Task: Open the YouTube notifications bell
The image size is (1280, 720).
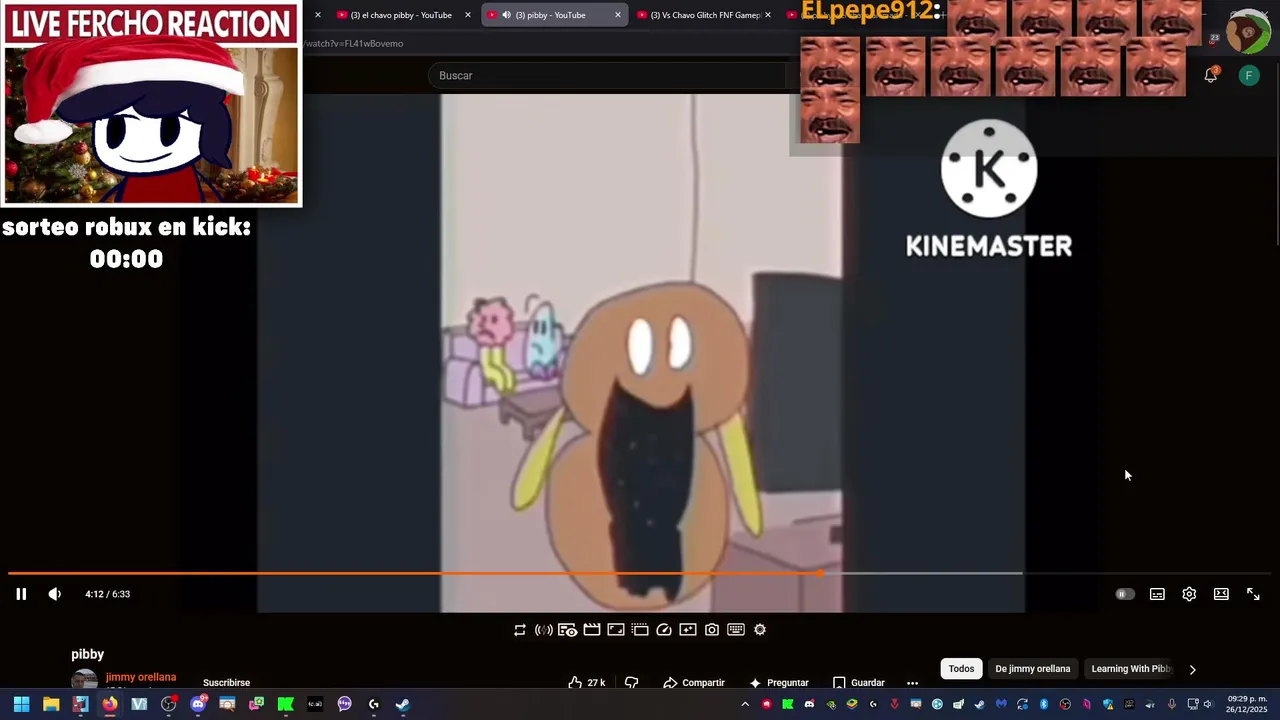Action: click(x=1210, y=75)
